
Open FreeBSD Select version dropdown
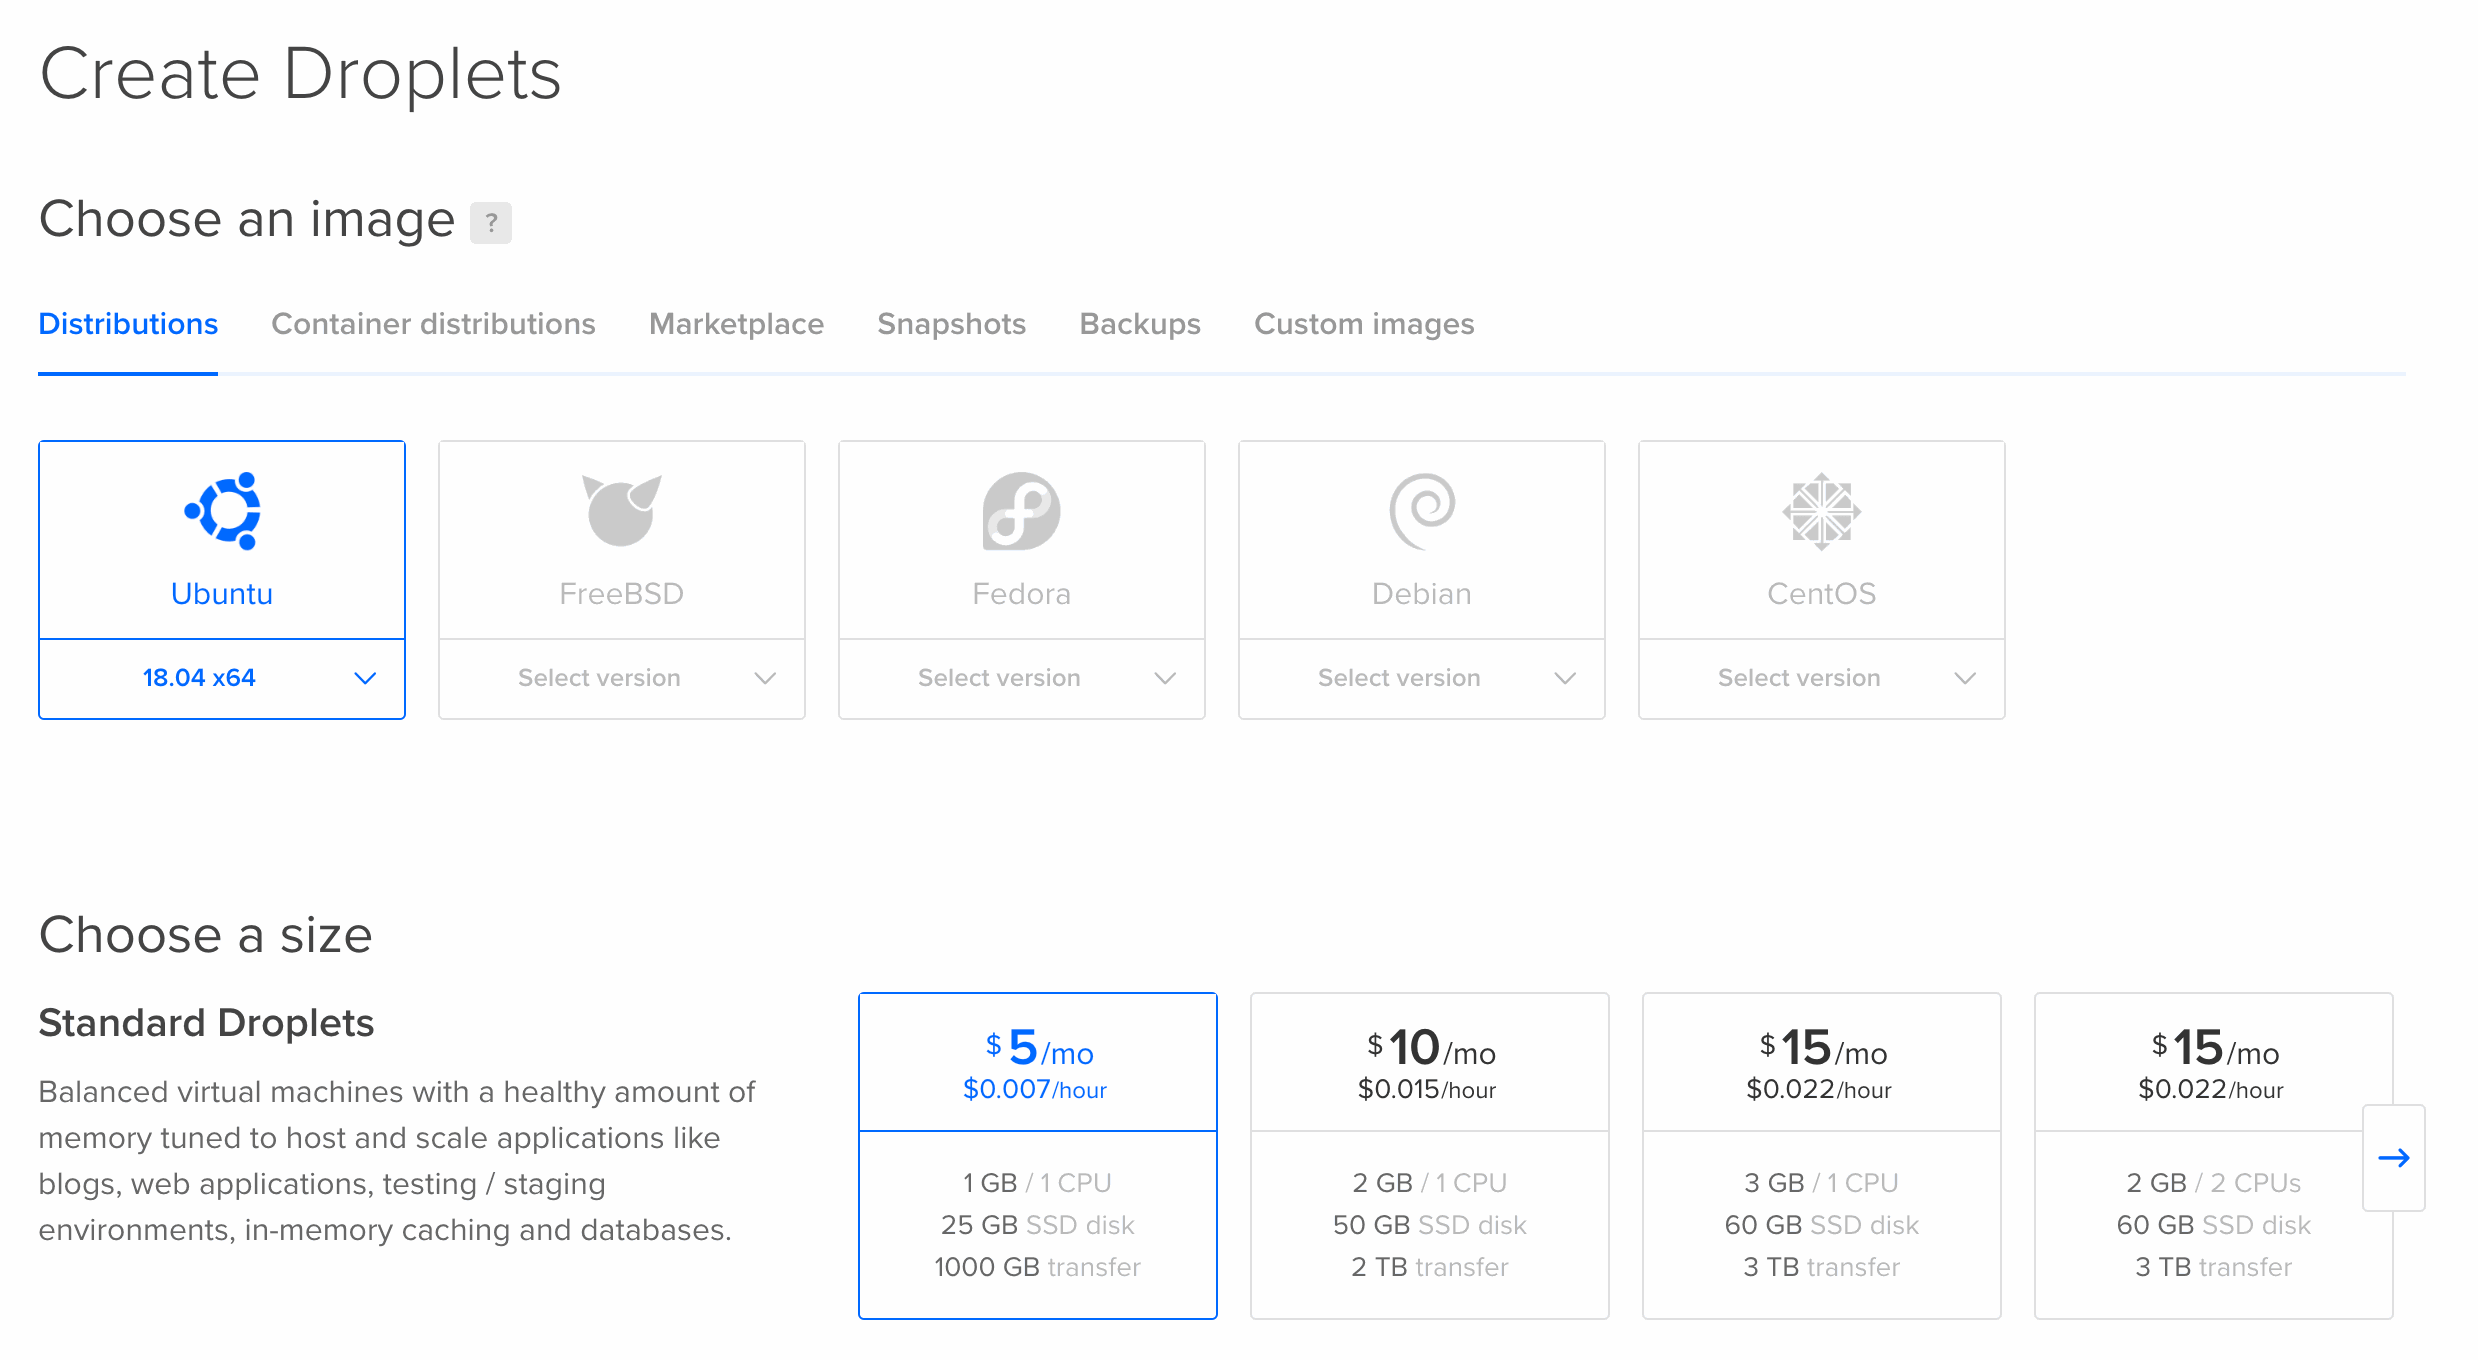(622, 678)
